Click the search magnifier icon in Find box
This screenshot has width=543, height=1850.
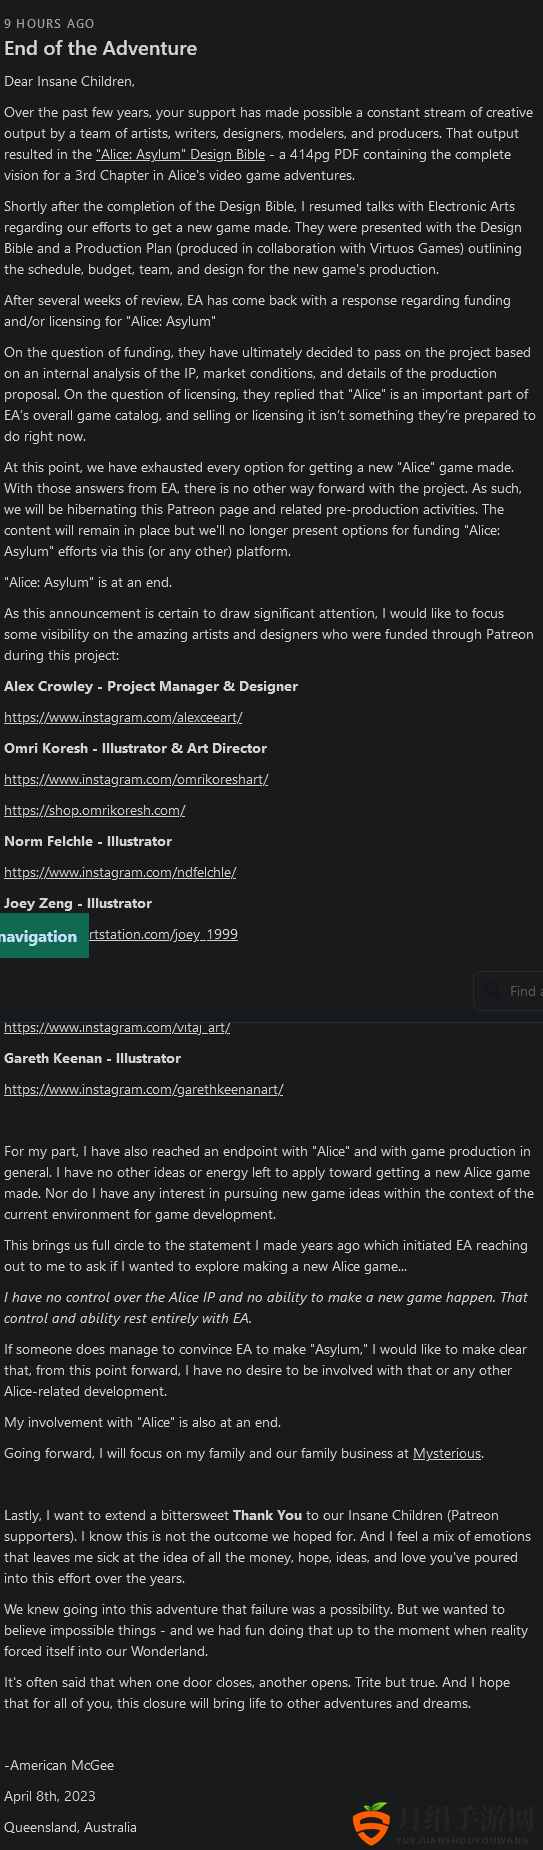(x=492, y=991)
